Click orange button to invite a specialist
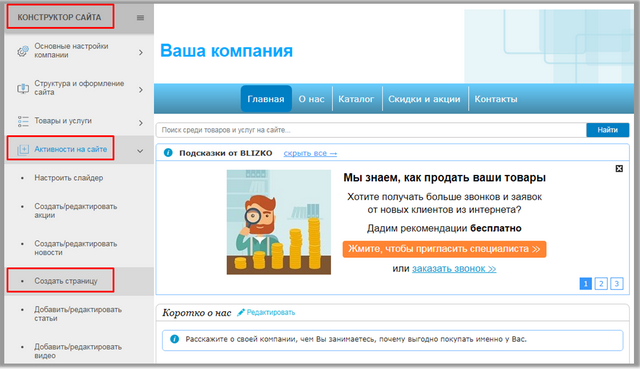640x369 pixels. click(444, 249)
